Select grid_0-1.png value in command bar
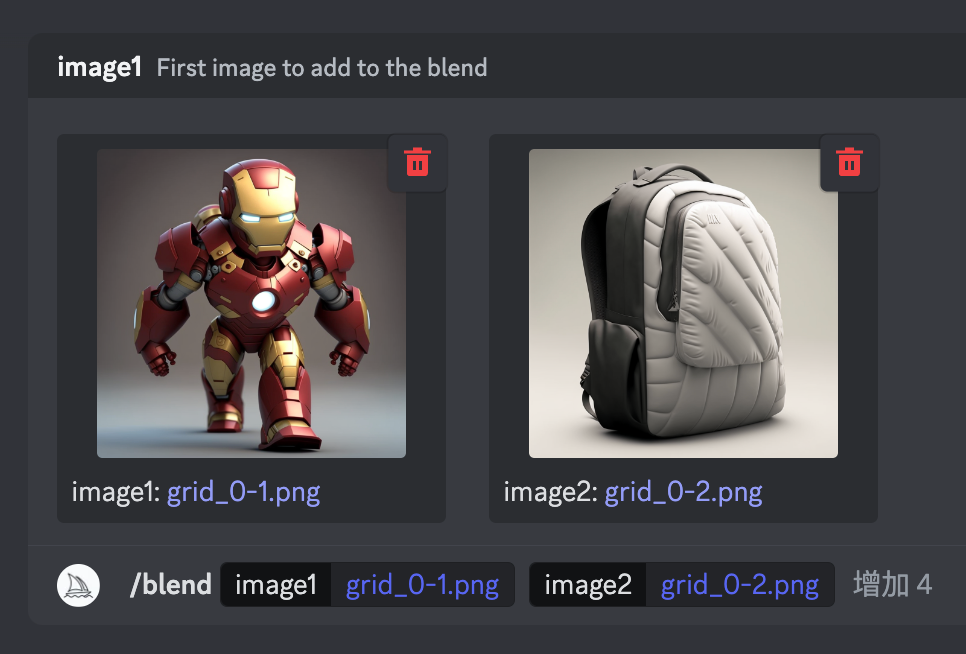966x654 pixels. [x=423, y=584]
